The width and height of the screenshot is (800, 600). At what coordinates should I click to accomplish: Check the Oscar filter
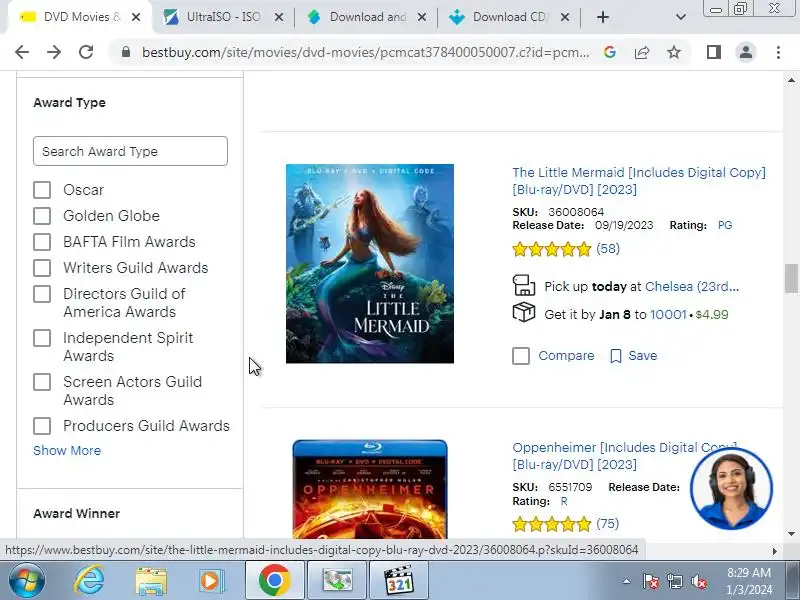pos(42,190)
